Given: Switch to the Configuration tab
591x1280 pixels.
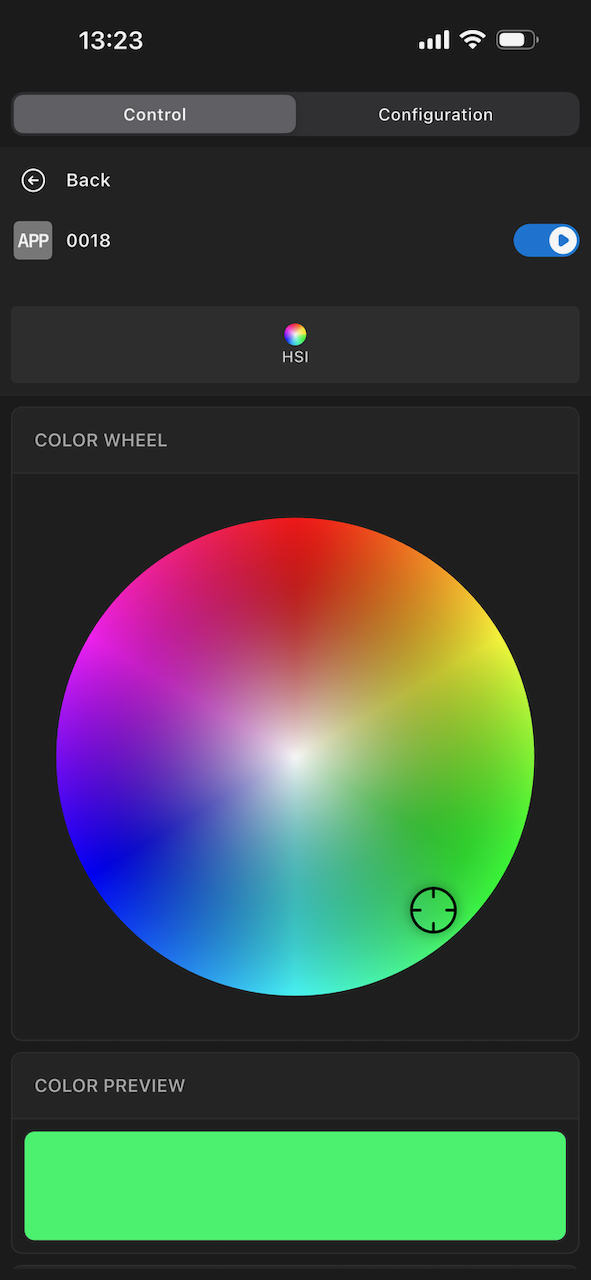Looking at the screenshot, I should click(x=436, y=115).
